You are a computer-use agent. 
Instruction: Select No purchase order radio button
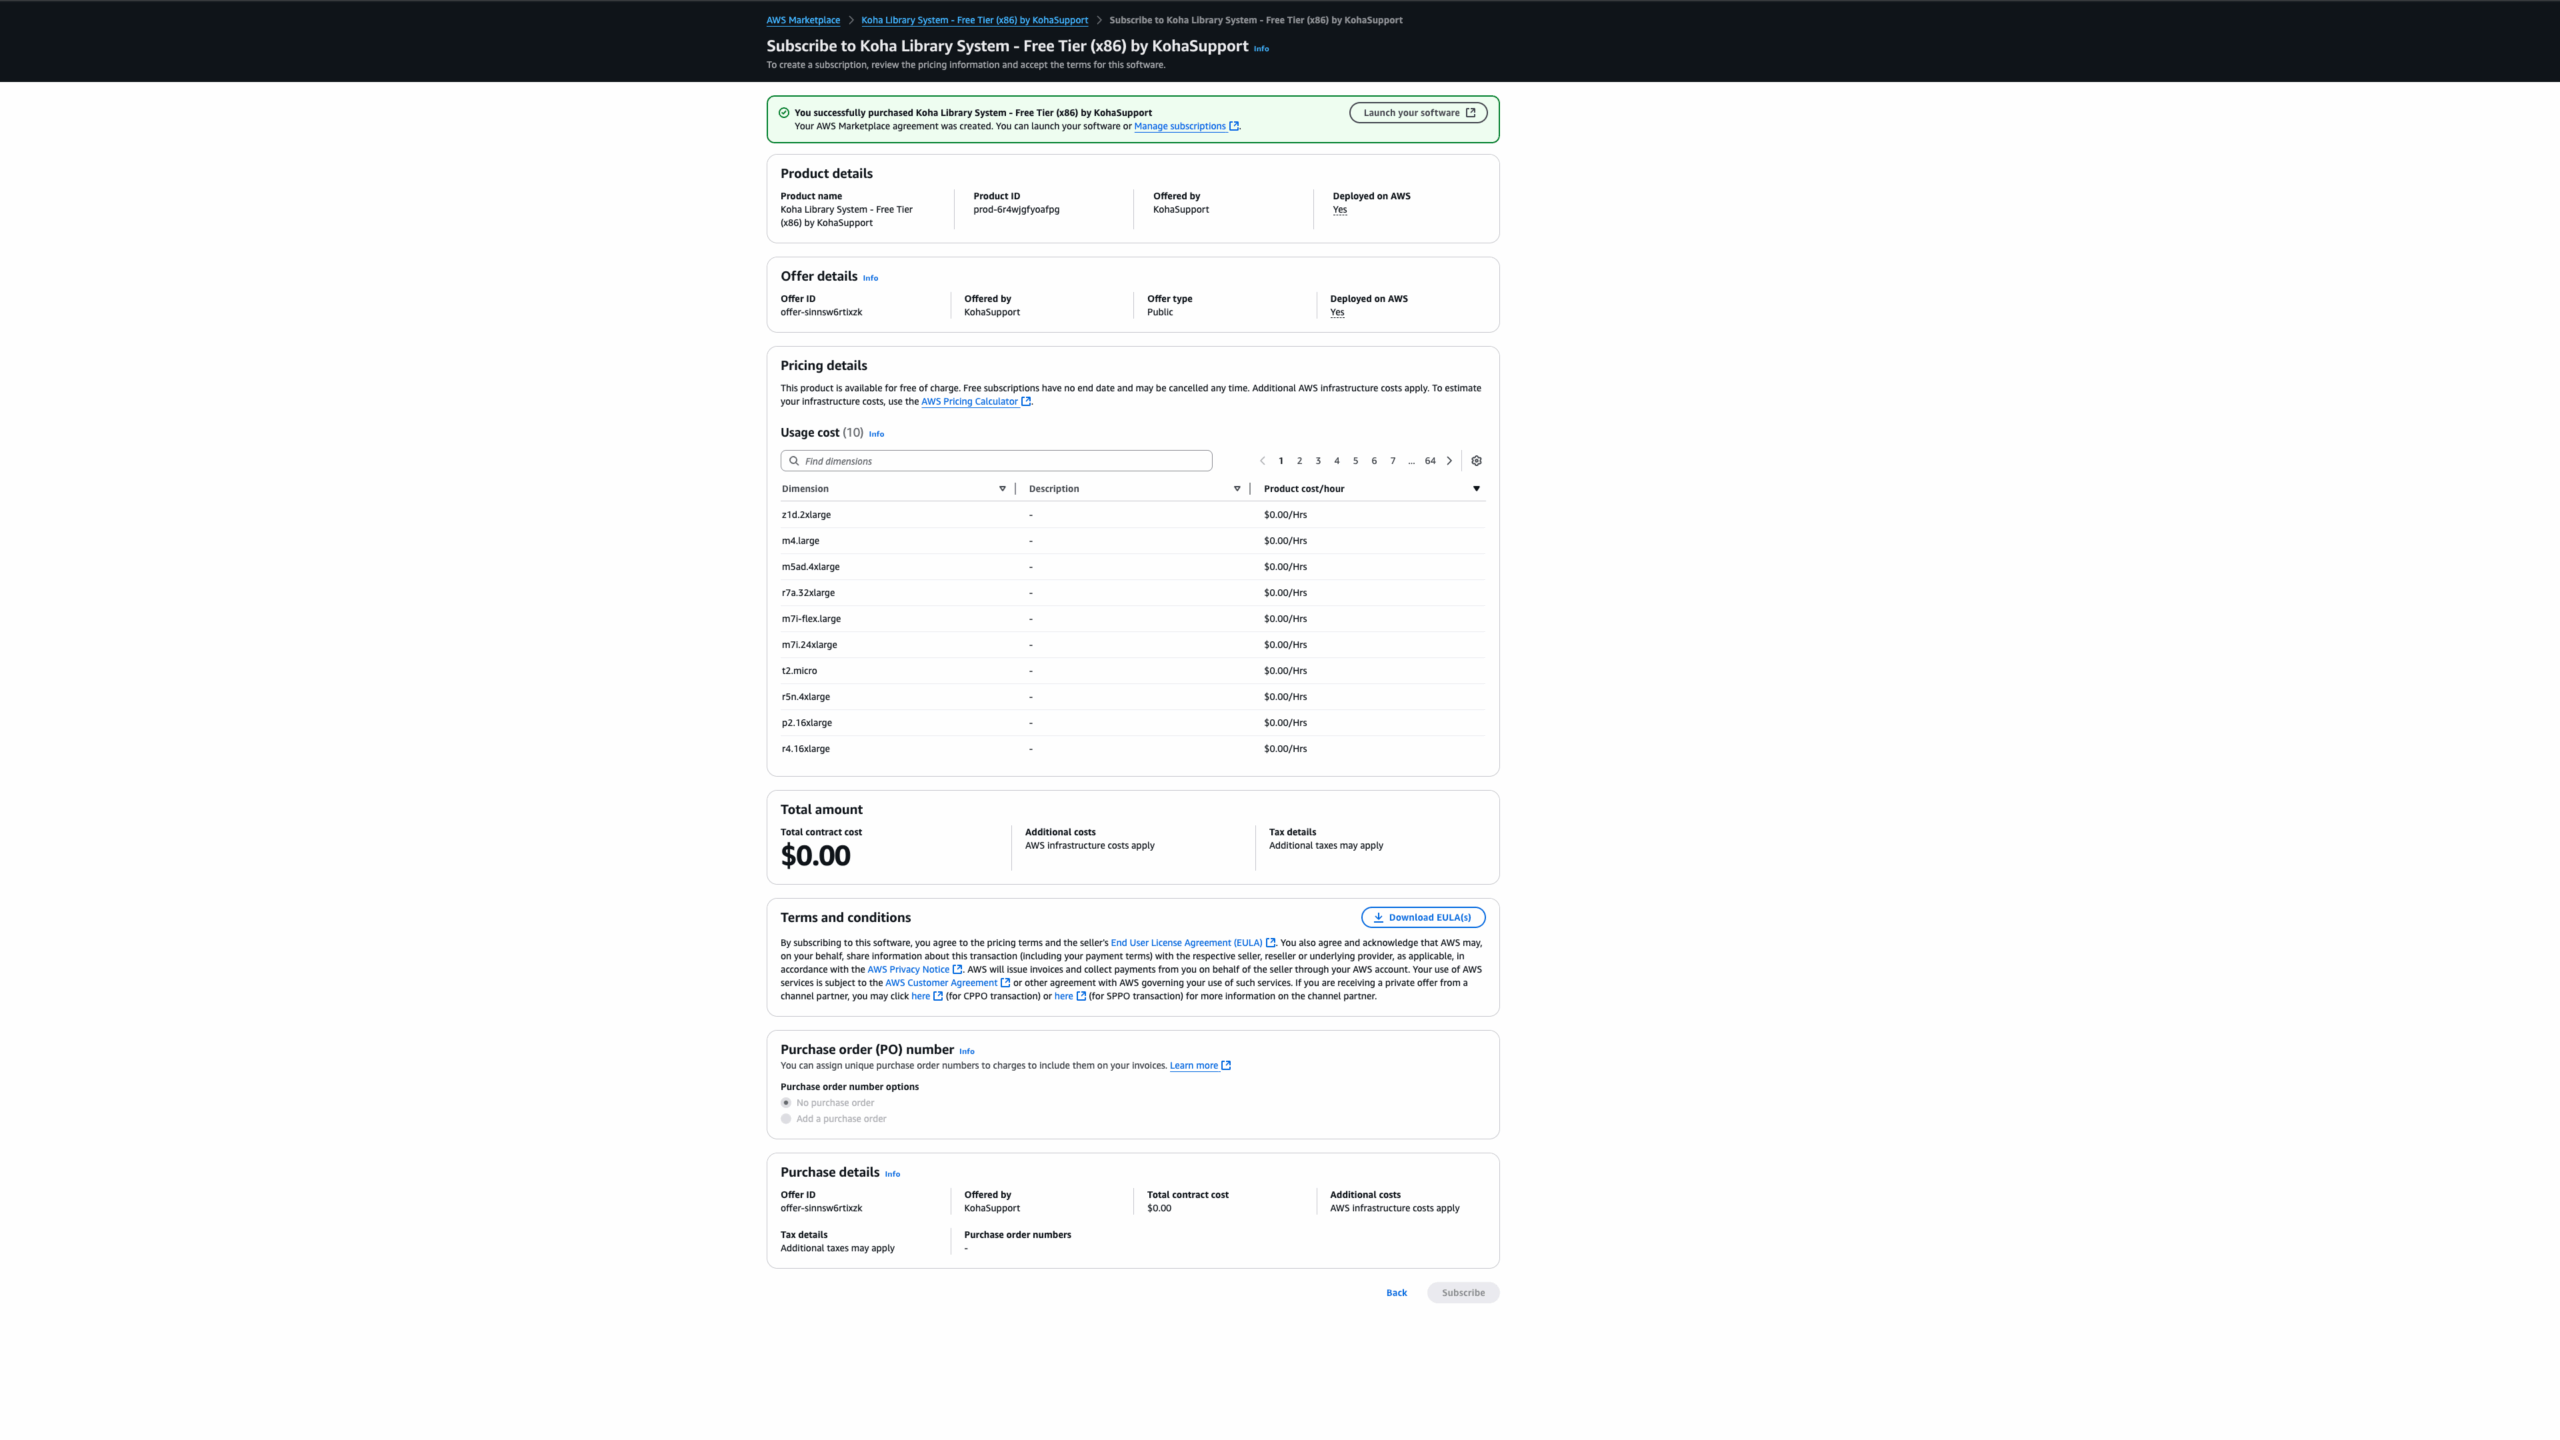pos(786,1103)
